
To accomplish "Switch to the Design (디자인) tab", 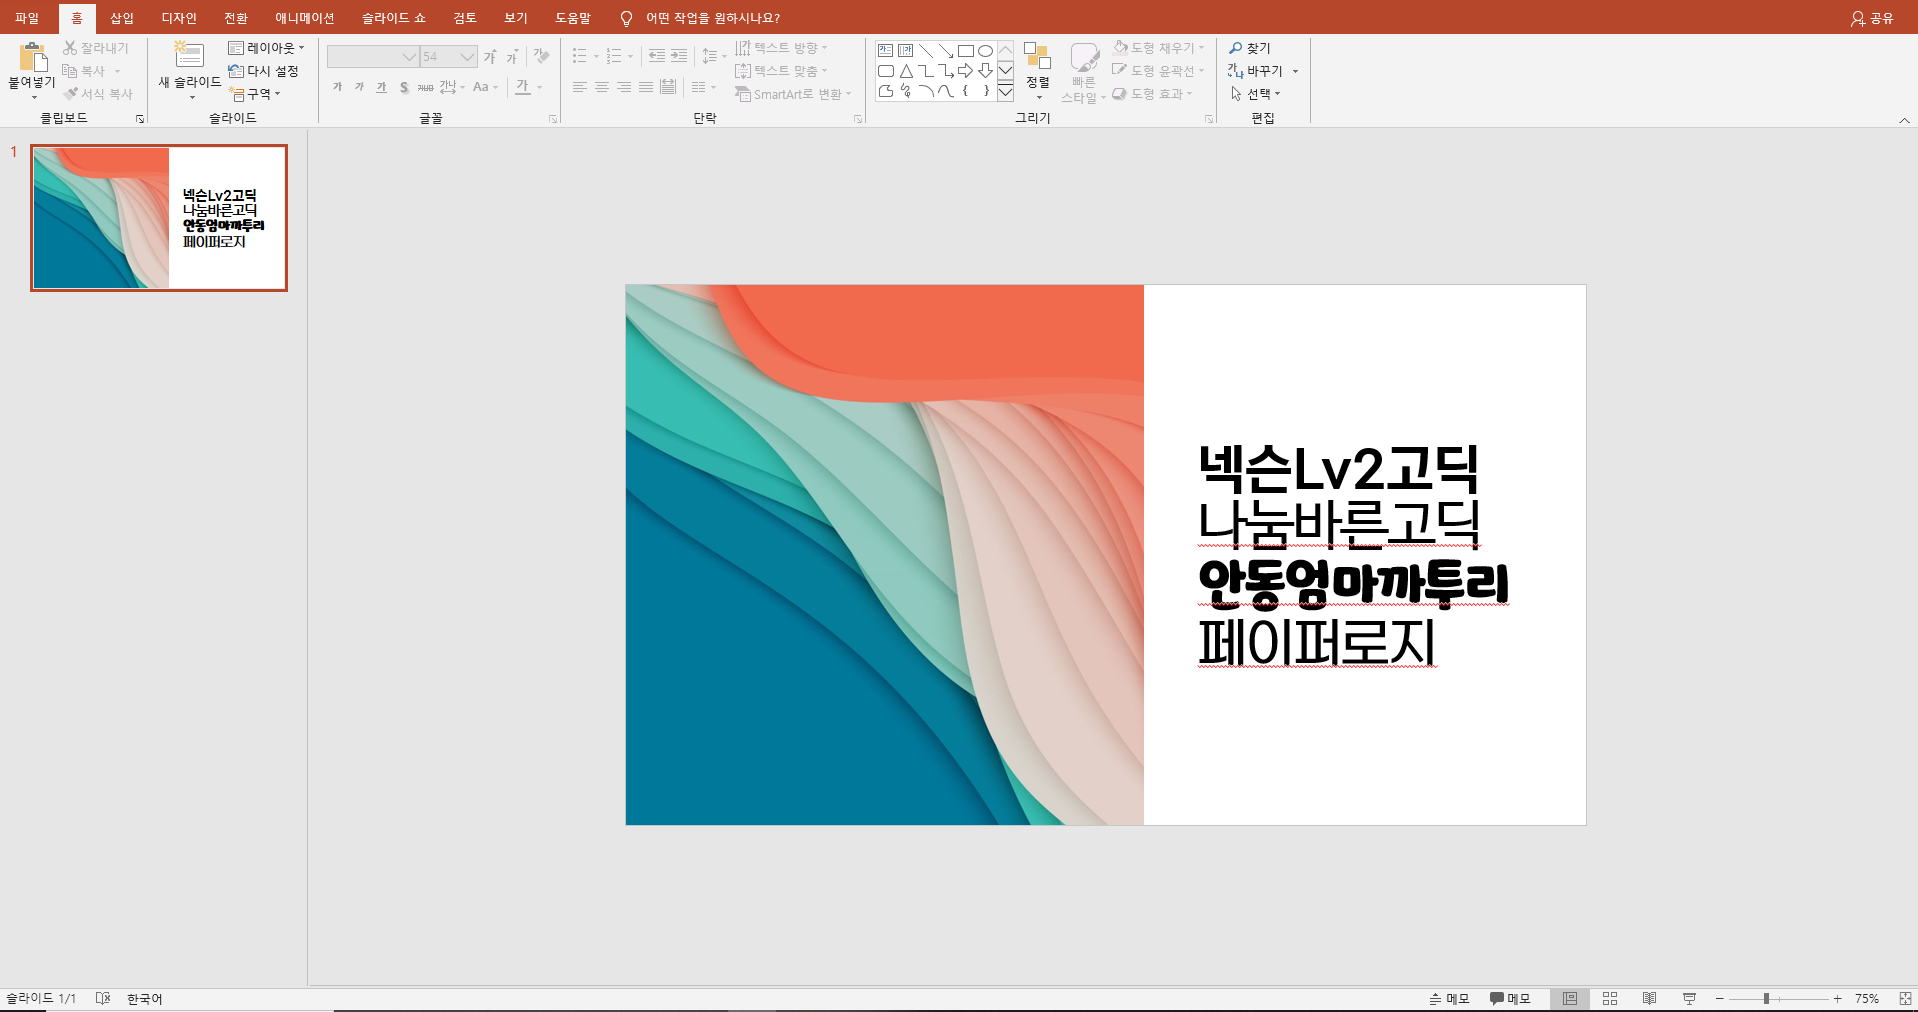I will 179,18.
